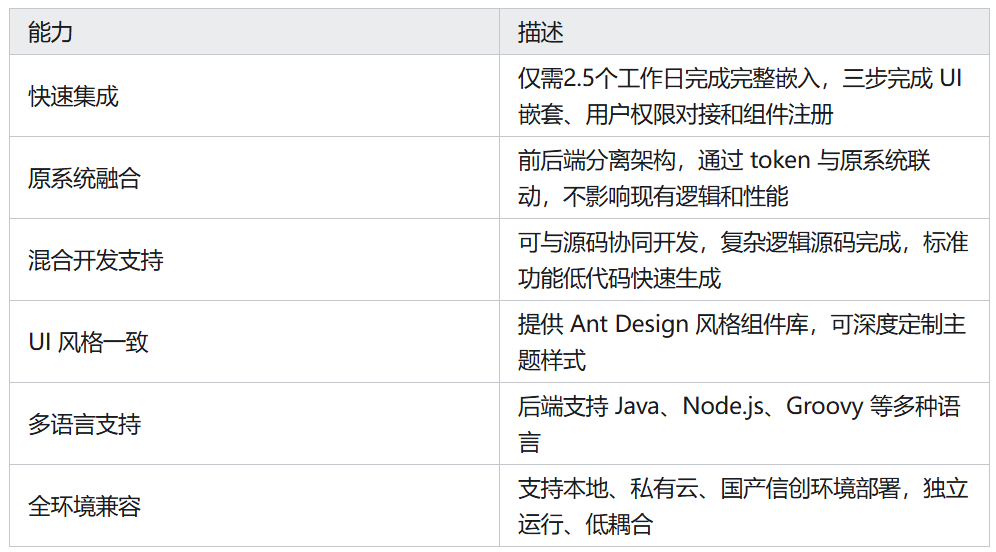Click the 支持本地、私有云 deployment description
The height and width of the screenshot is (552, 996).
pos(744,506)
